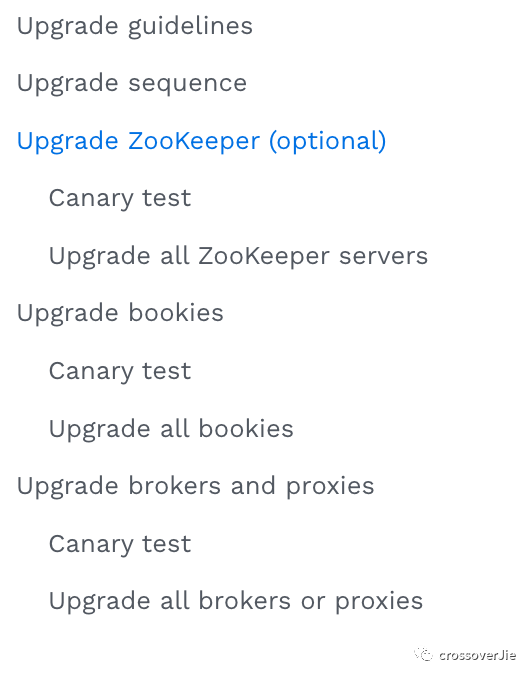
Task: Click the WeChat logo icon in the watermark
Action: pyautogui.click(x=423, y=654)
